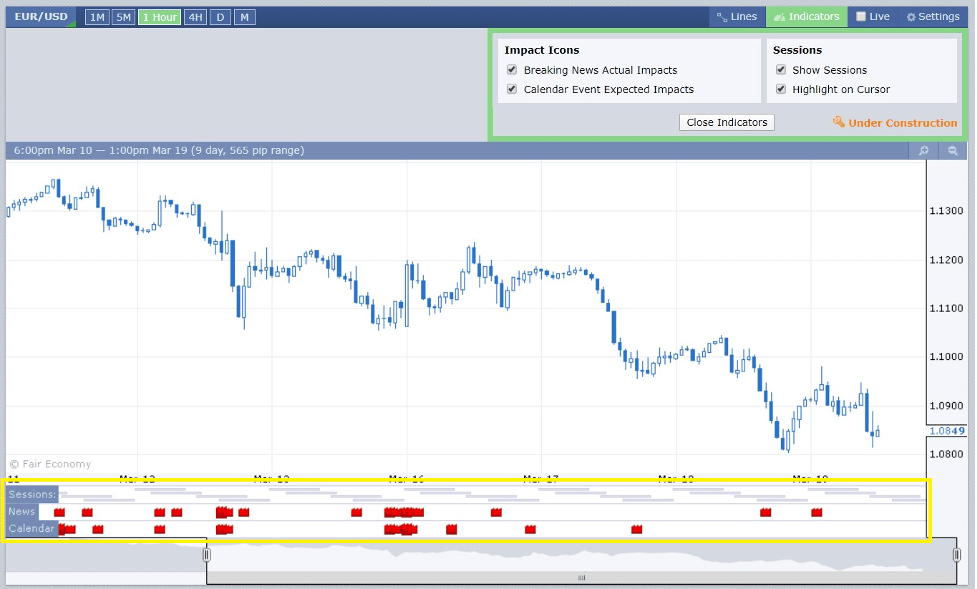Click a red Calendar impact marker
Image resolution: width=977 pixels, height=589 pixels.
65,529
